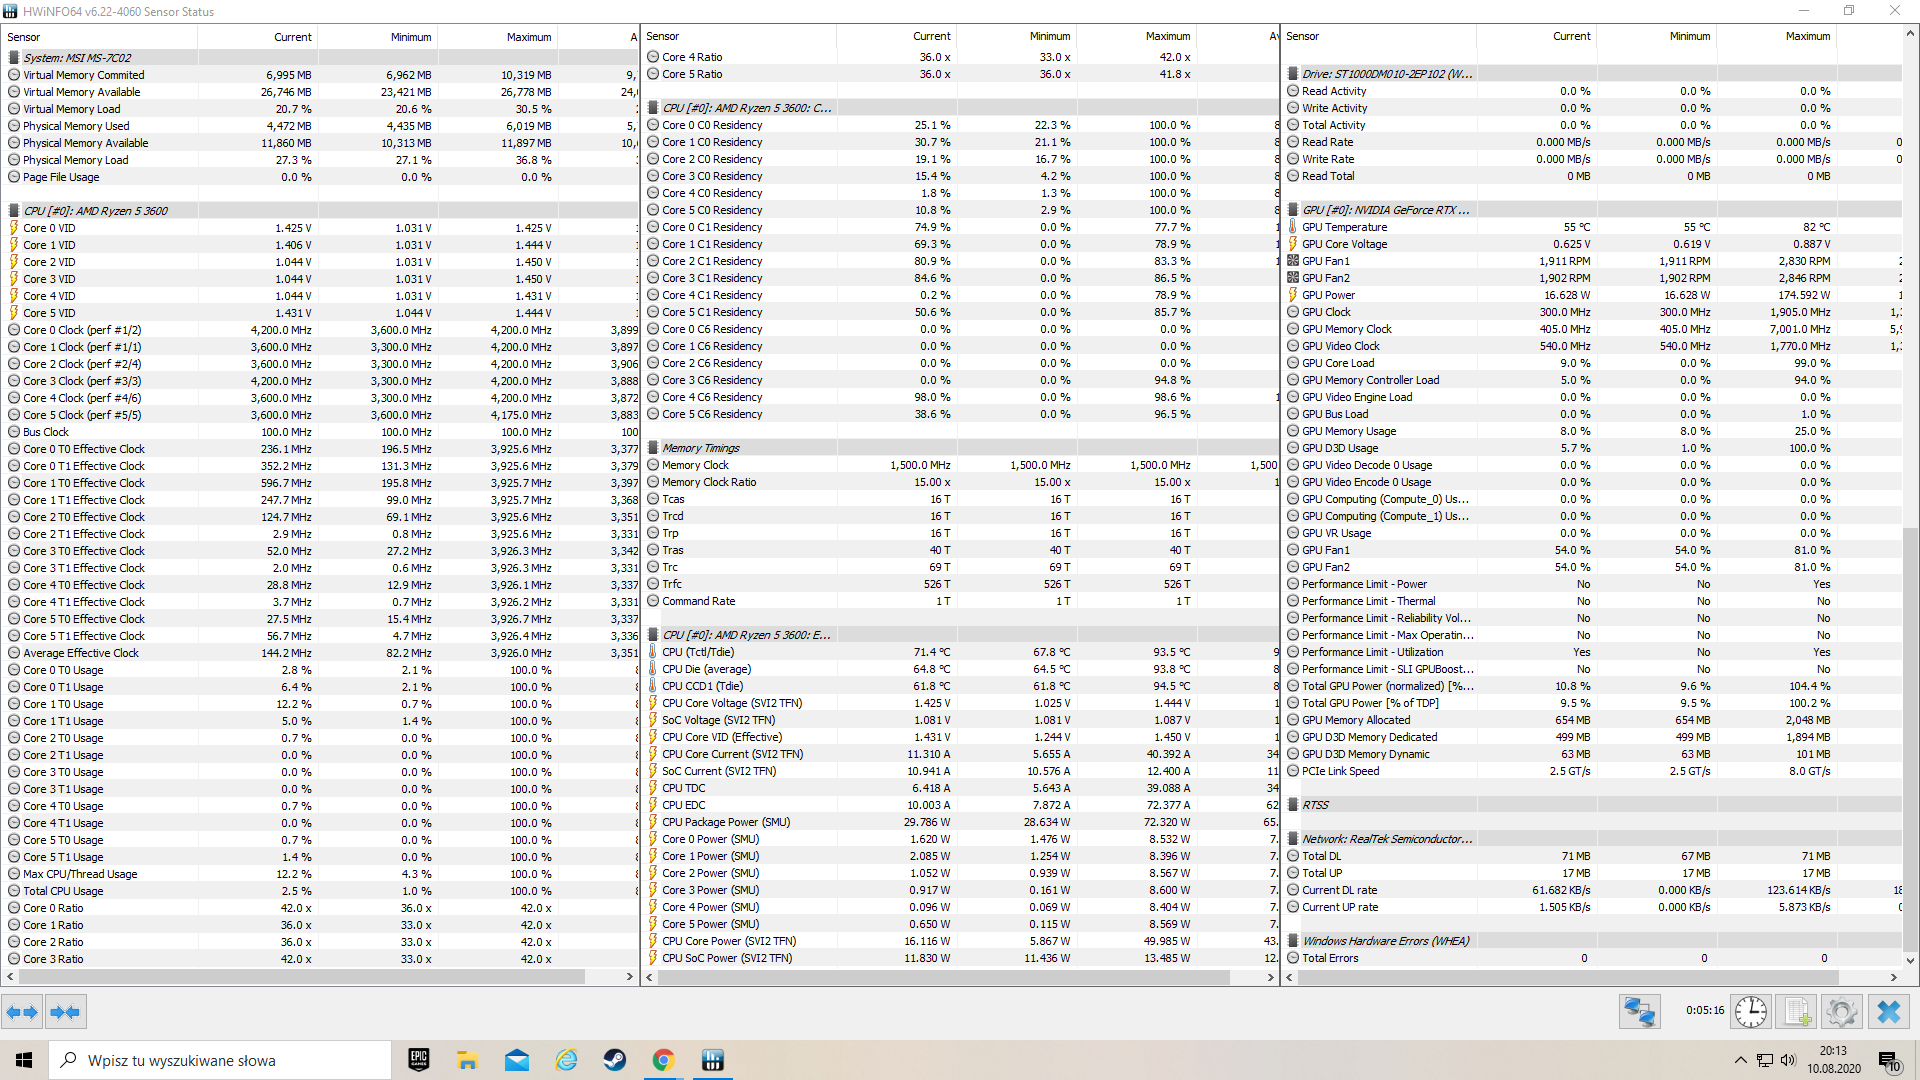Select Memory Clock Ratio row

[x=960, y=482]
